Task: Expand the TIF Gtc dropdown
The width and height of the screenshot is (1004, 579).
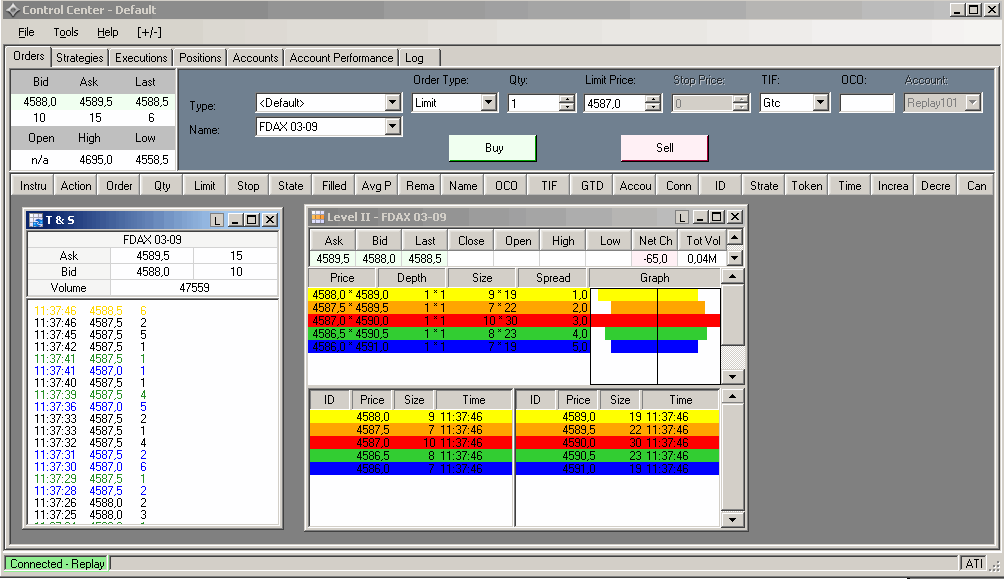Action: click(820, 103)
